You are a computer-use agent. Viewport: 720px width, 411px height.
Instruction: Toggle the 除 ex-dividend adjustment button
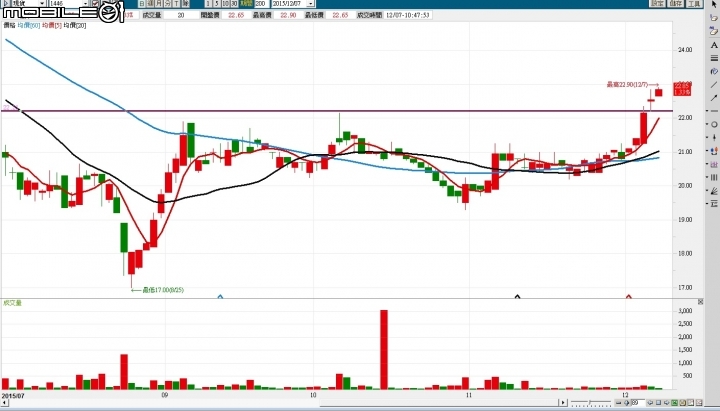[185, 3]
